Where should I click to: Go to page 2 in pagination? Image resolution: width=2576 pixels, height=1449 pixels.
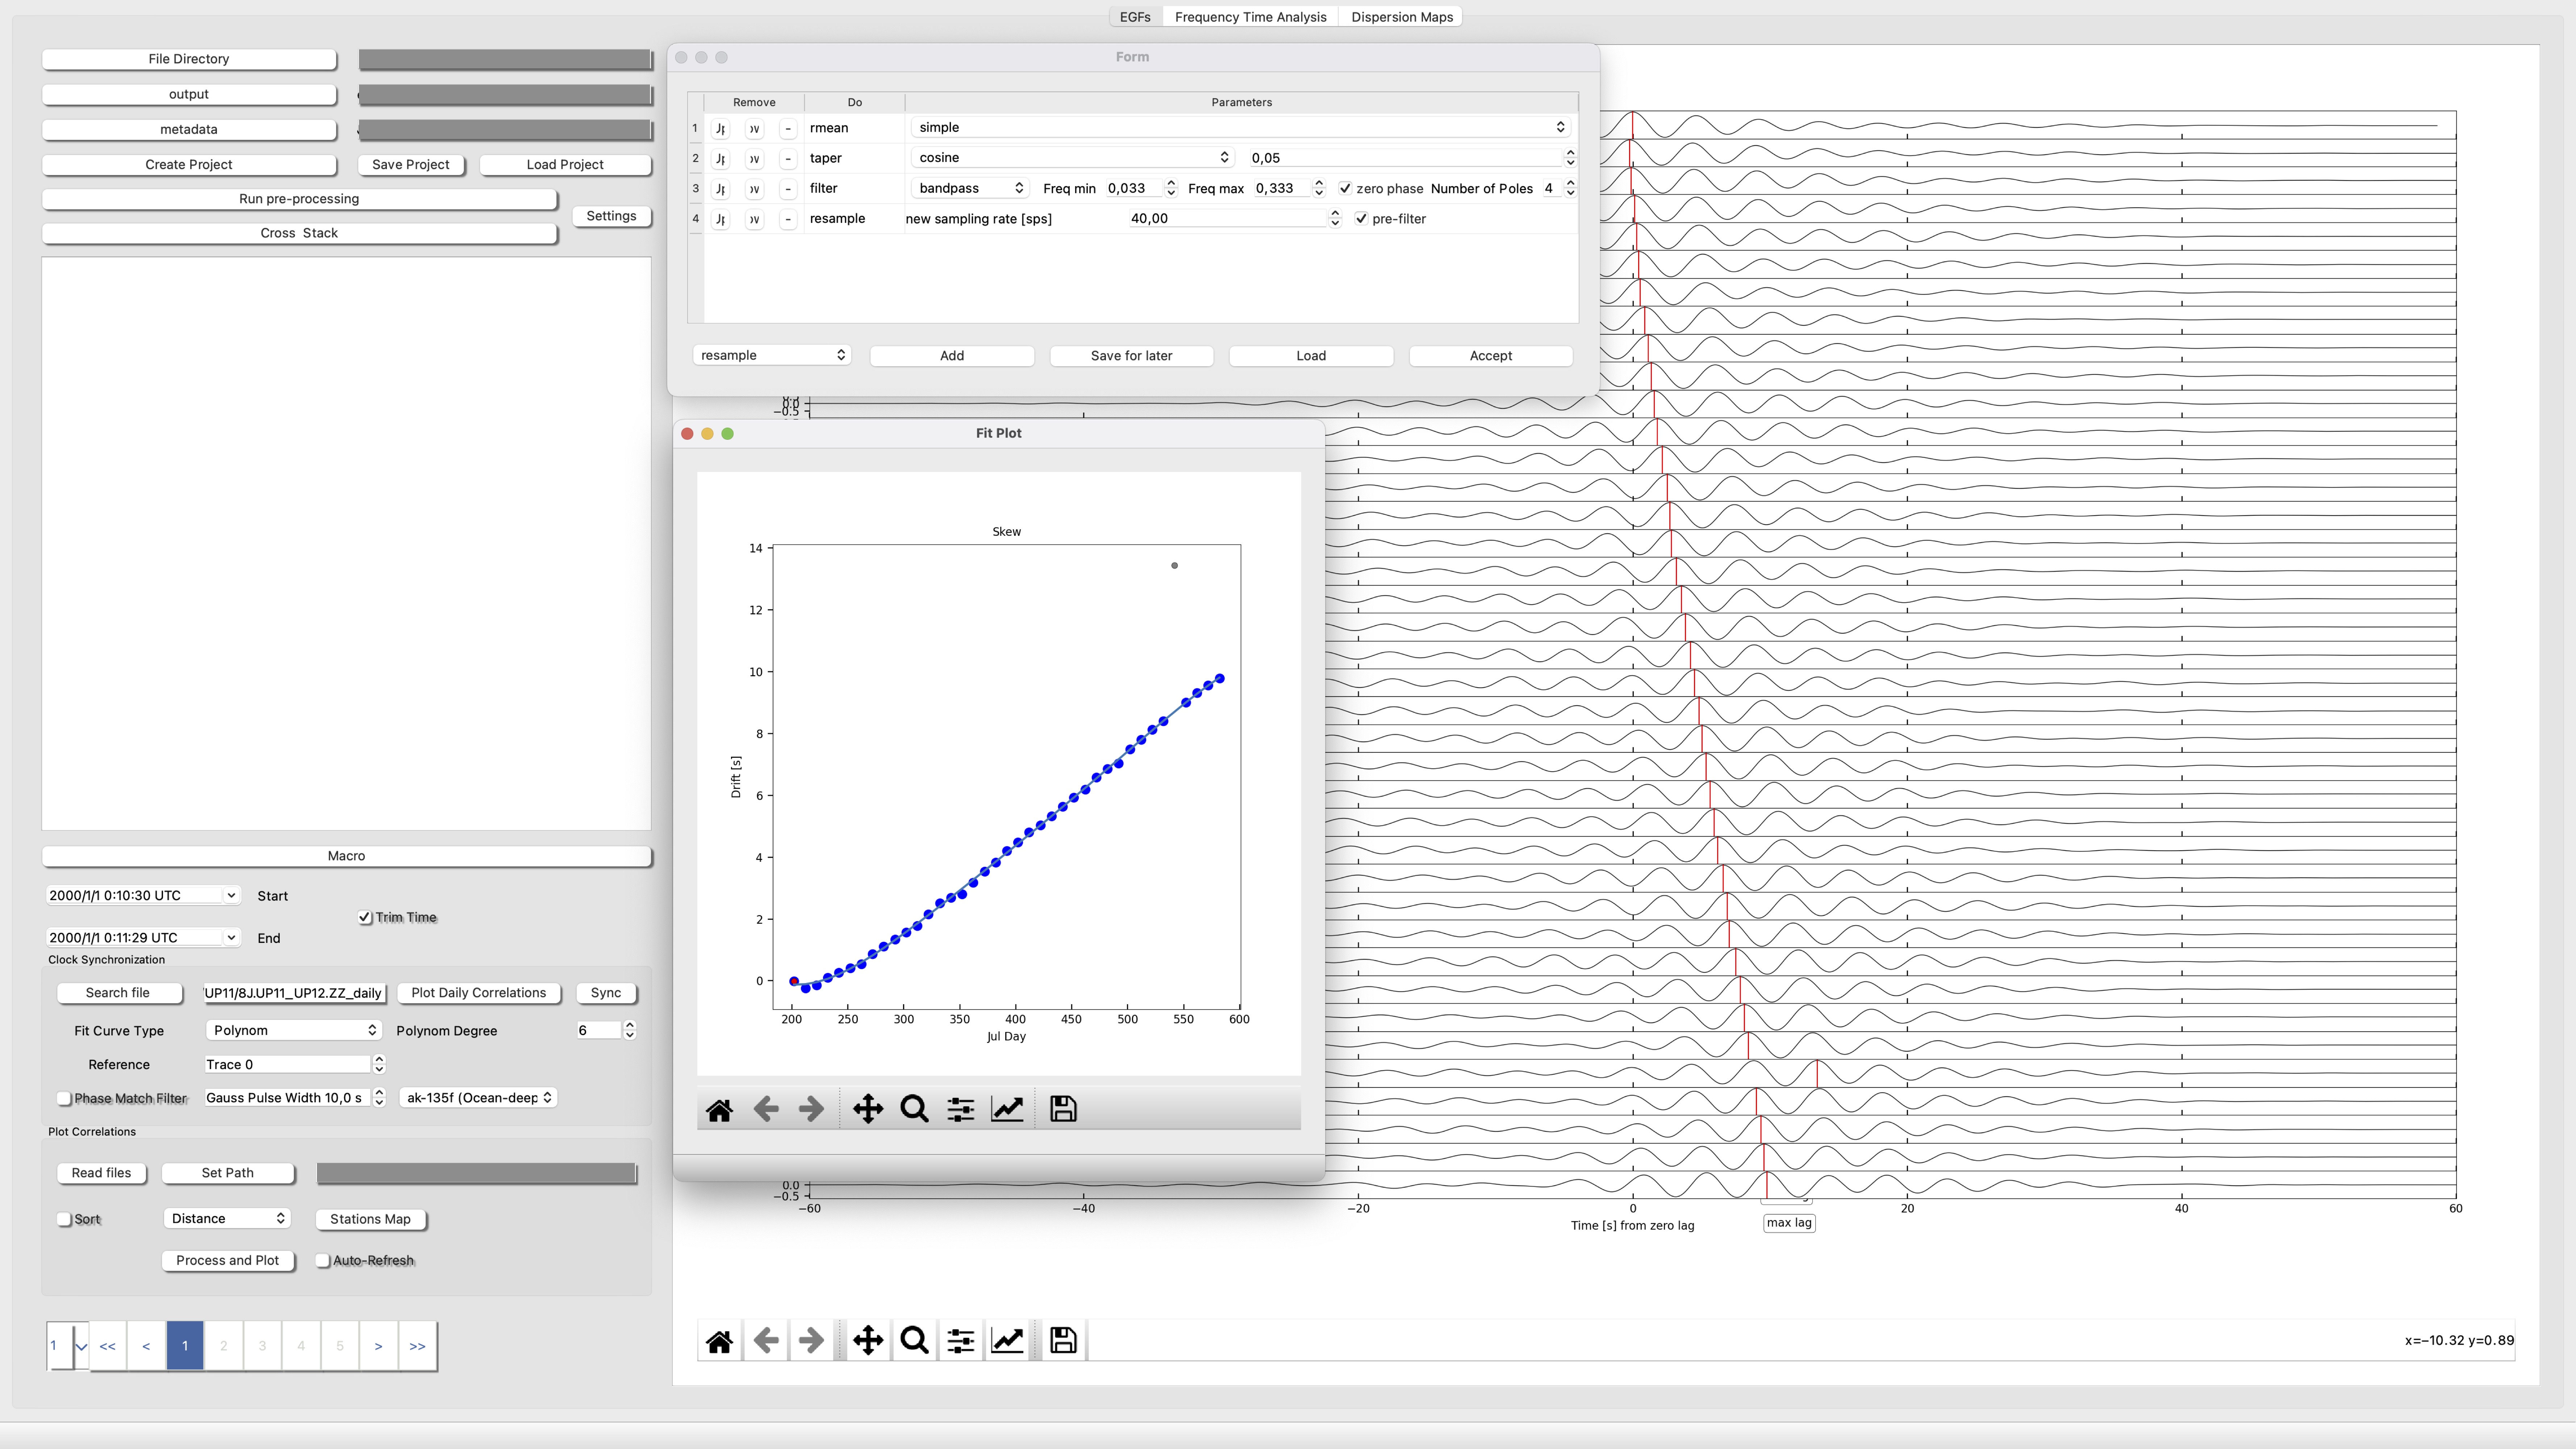(x=223, y=1346)
